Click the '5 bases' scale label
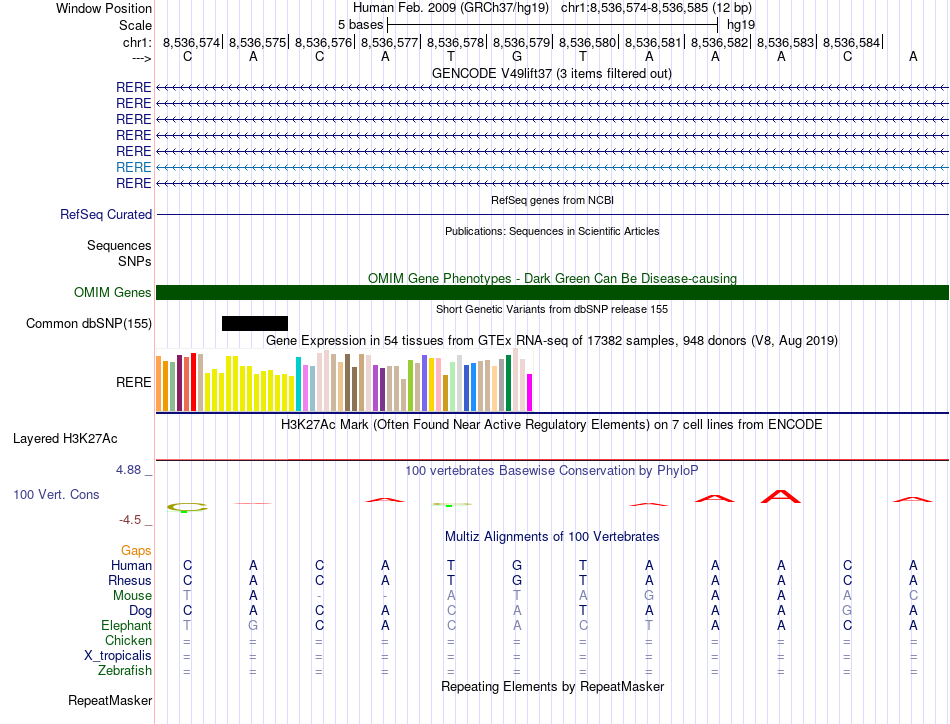The height and width of the screenshot is (724, 950). tap(360, 25)
